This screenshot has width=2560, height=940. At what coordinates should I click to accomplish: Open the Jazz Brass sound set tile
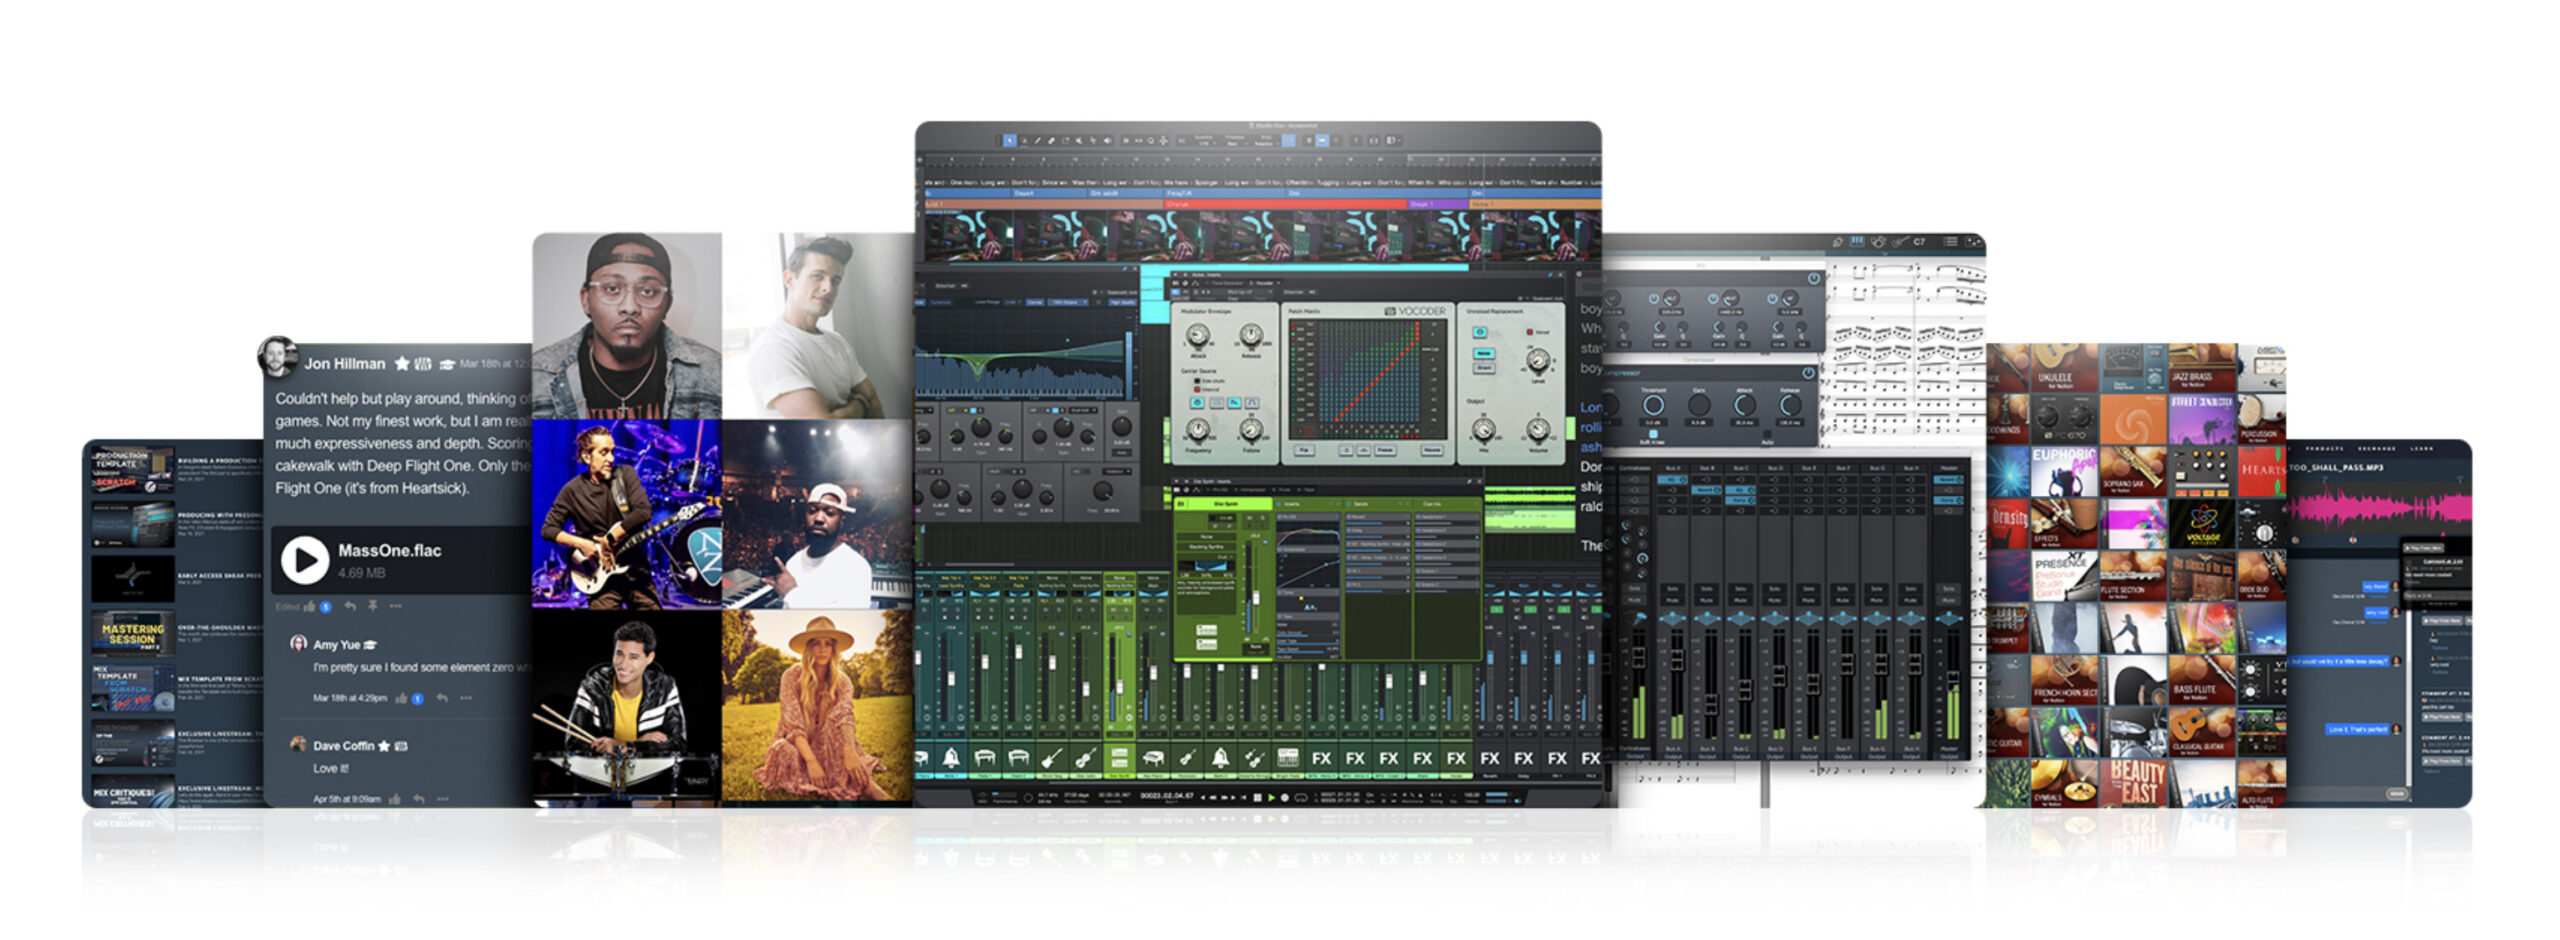tap(2201, 367)
